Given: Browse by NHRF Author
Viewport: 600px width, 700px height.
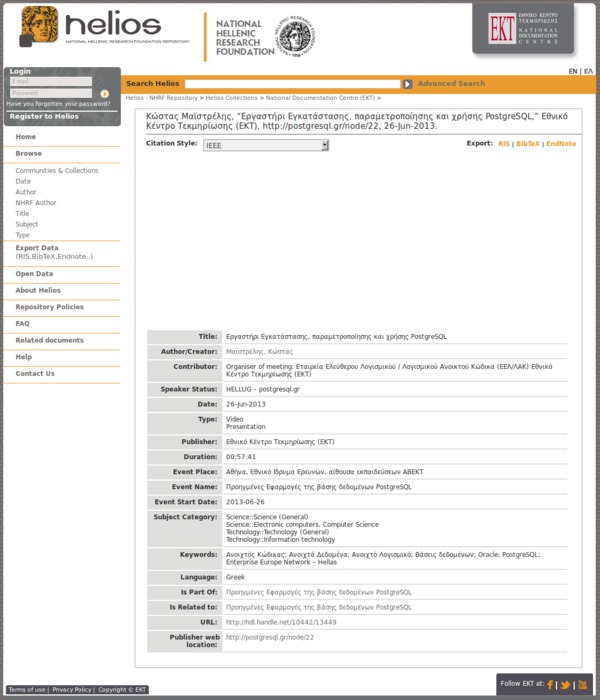Looking at the screenshot, I should (36, 203).
